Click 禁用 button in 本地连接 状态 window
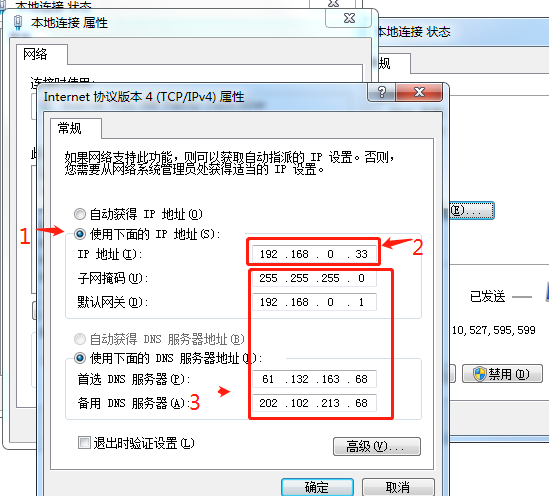 (502, 374)
